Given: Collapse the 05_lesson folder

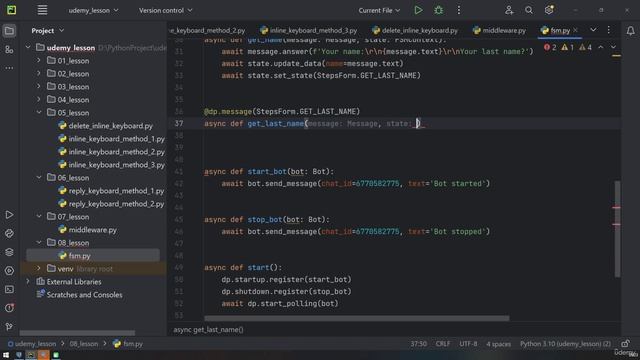Looking at the screenshot, I should 39,113.
